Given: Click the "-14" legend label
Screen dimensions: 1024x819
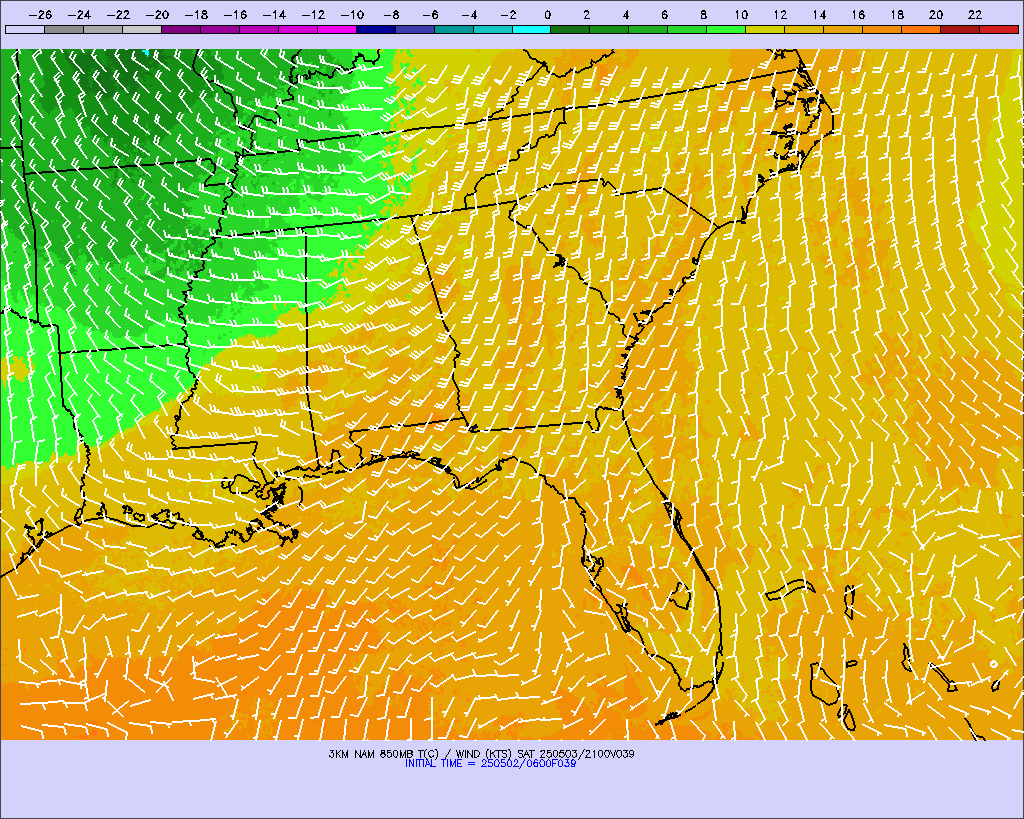Looking at the screenshot, I should [274, 15].
